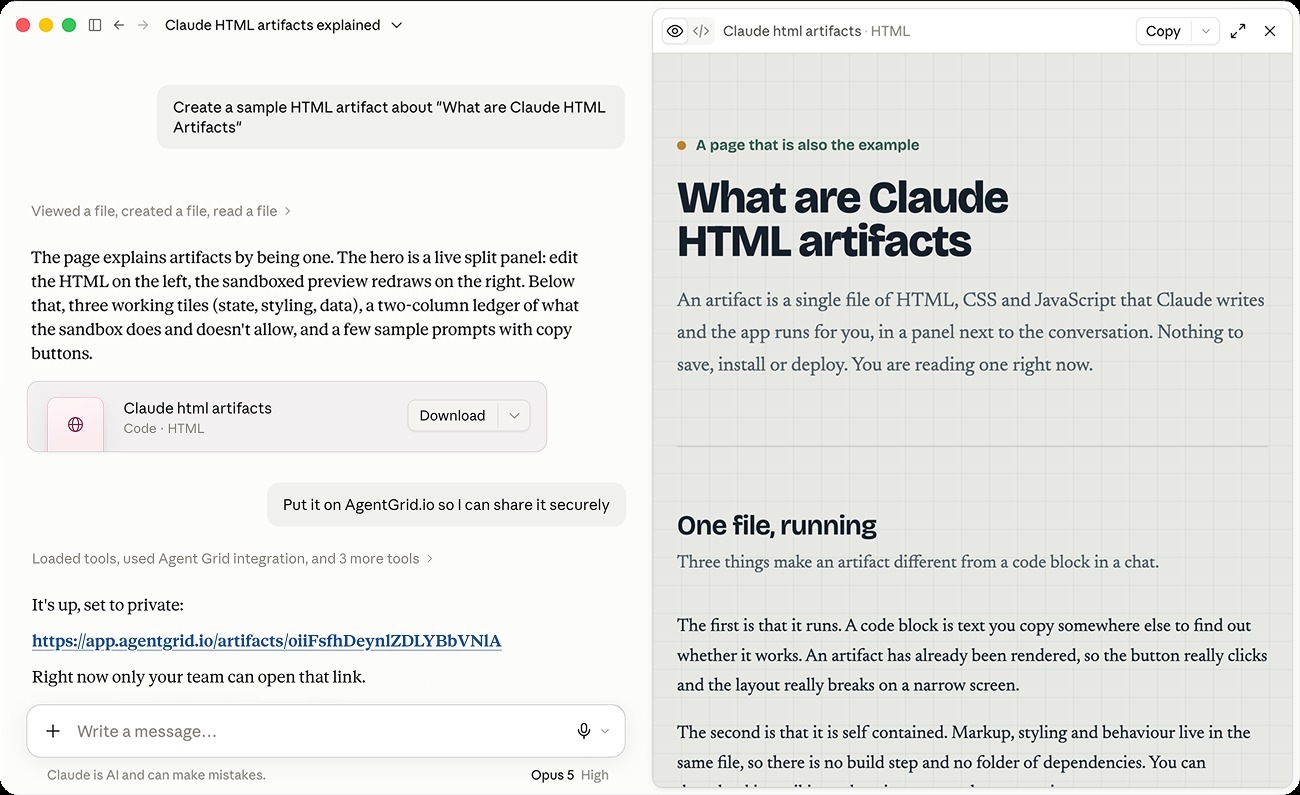Image resolution: width=1300 pixels, height=795 pixels.
Task: Click the macOS green zoom window button
Action: coord(69,25)
